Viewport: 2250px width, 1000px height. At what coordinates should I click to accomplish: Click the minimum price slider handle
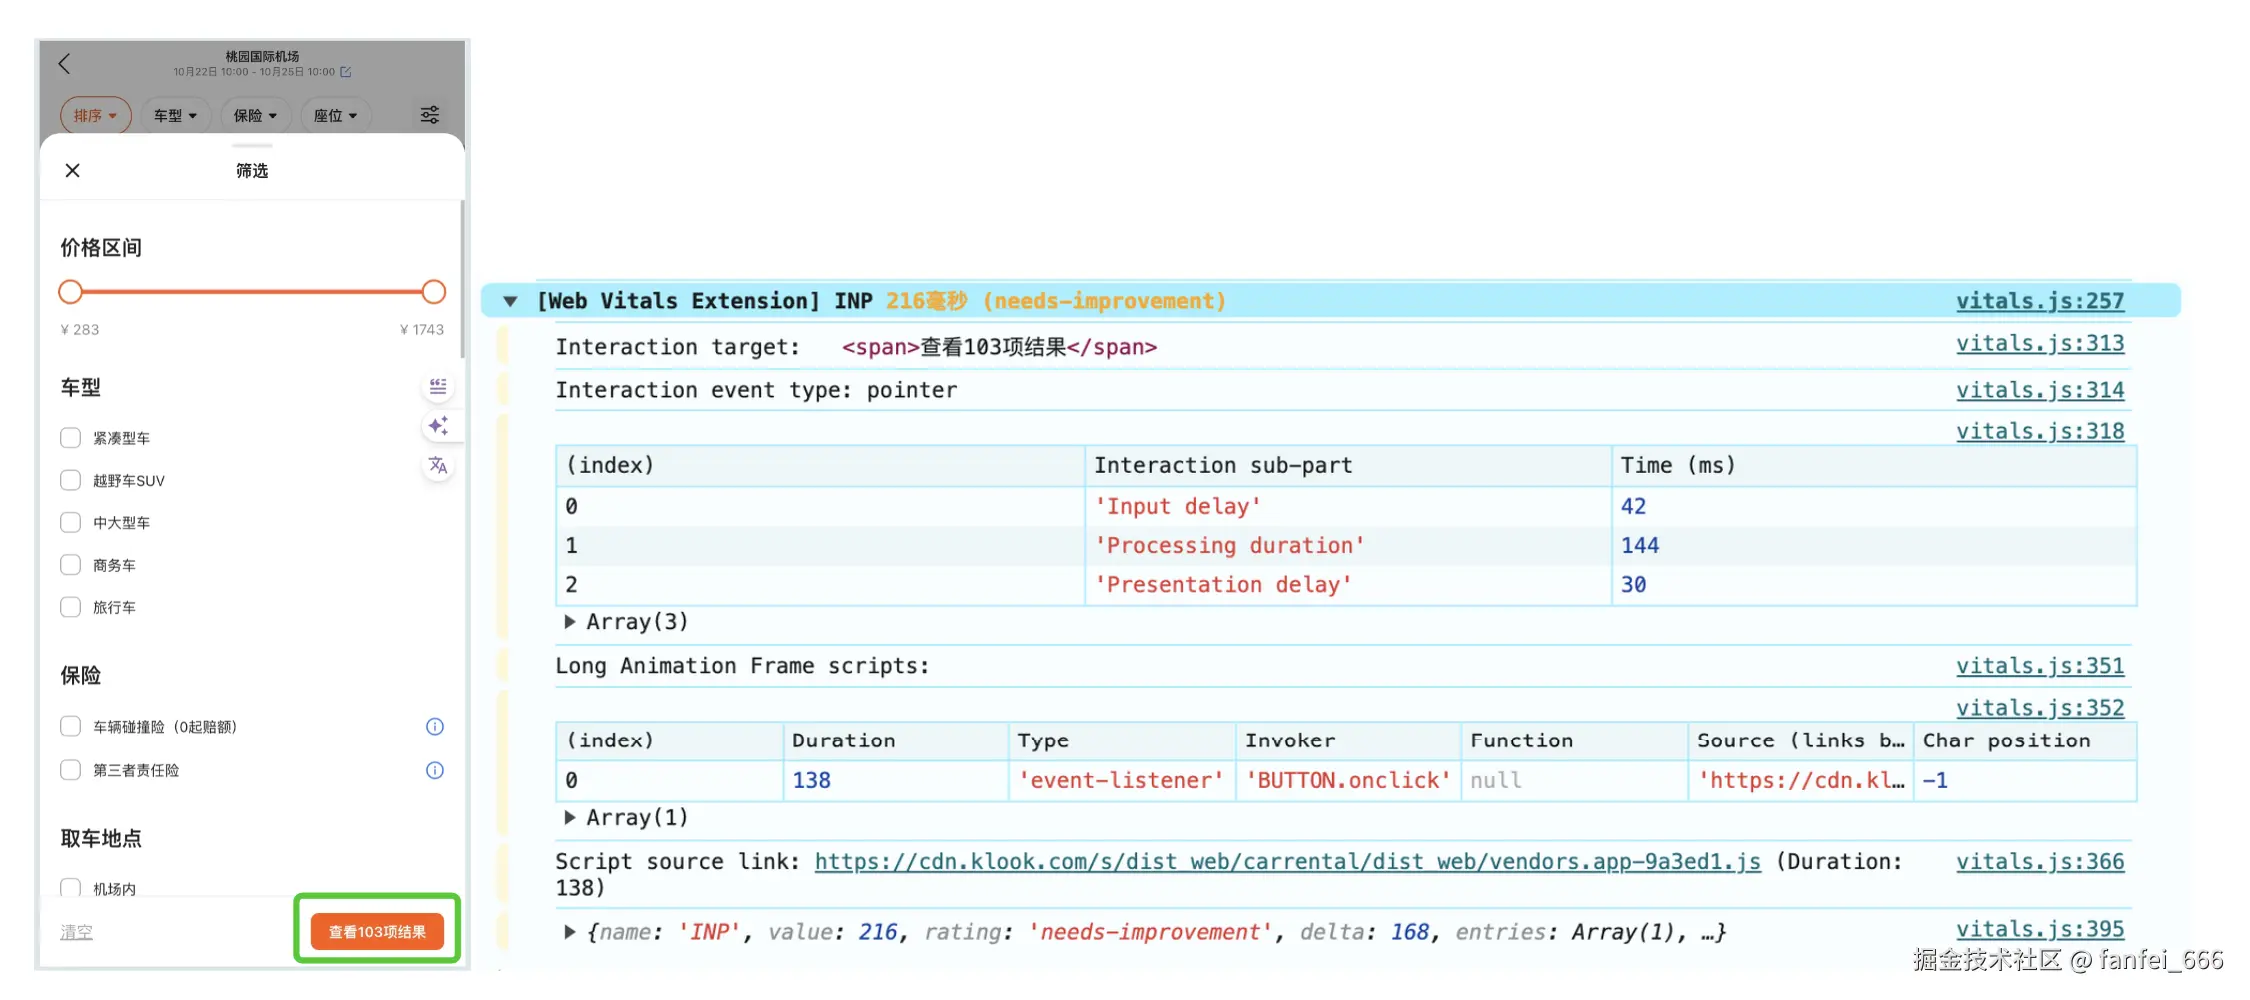[x=70, y=292]
